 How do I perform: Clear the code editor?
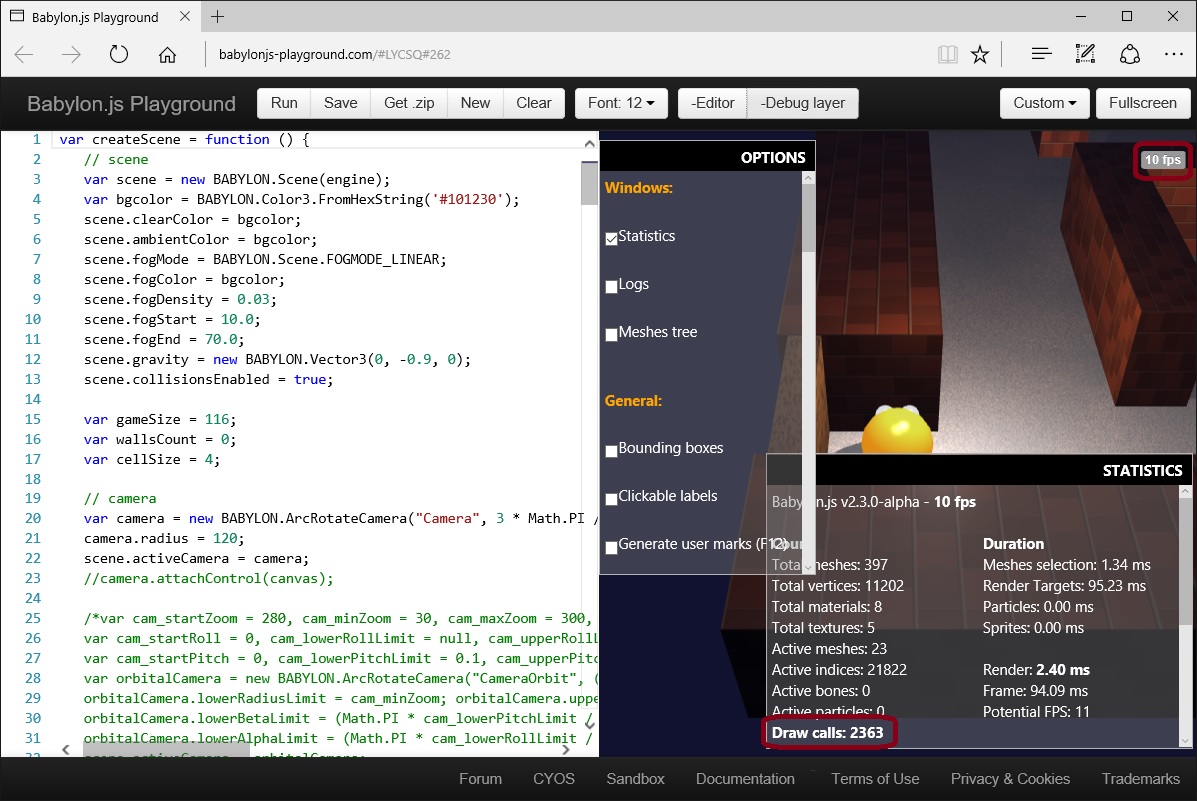(534, 103)
